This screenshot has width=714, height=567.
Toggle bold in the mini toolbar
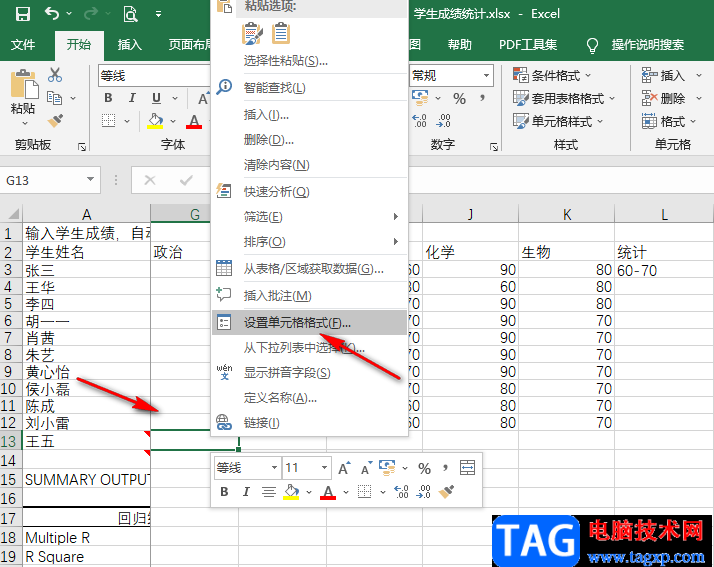point(224,491)
